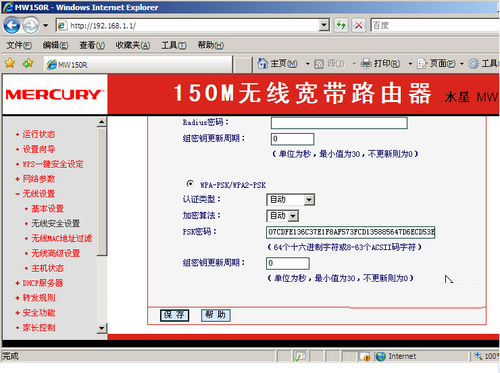Screen dimensions: 500x373
Task: Click the green Refresh page icon
Action: 341,25
